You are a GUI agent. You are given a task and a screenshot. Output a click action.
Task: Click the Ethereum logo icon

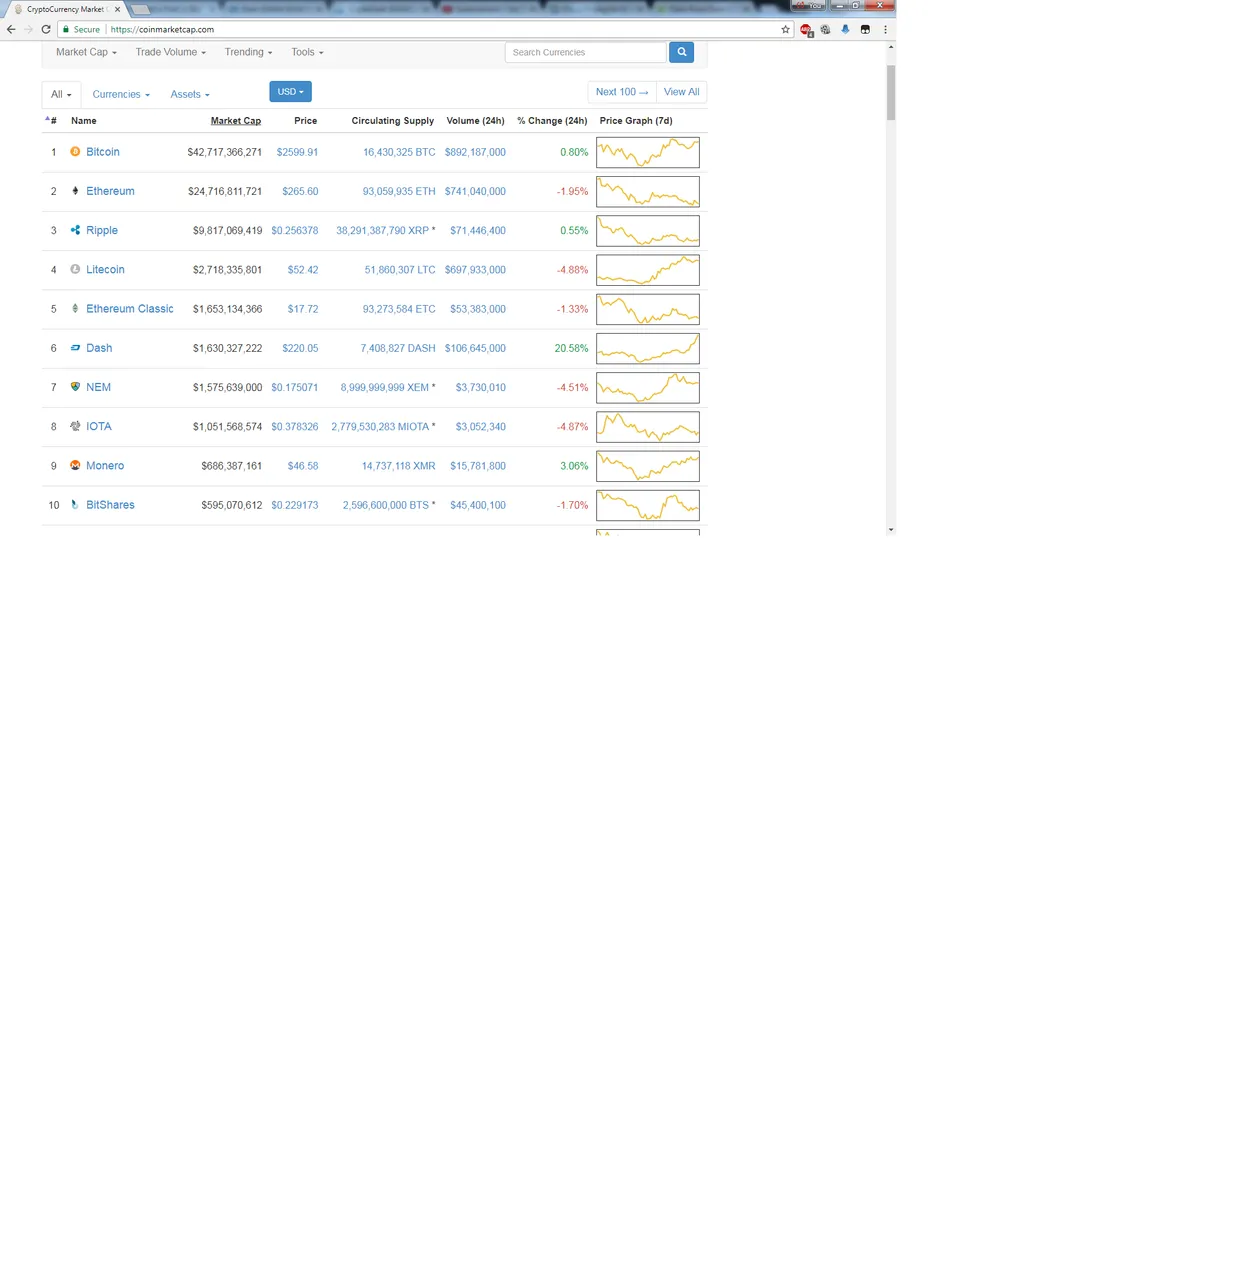tap(75, 191)
